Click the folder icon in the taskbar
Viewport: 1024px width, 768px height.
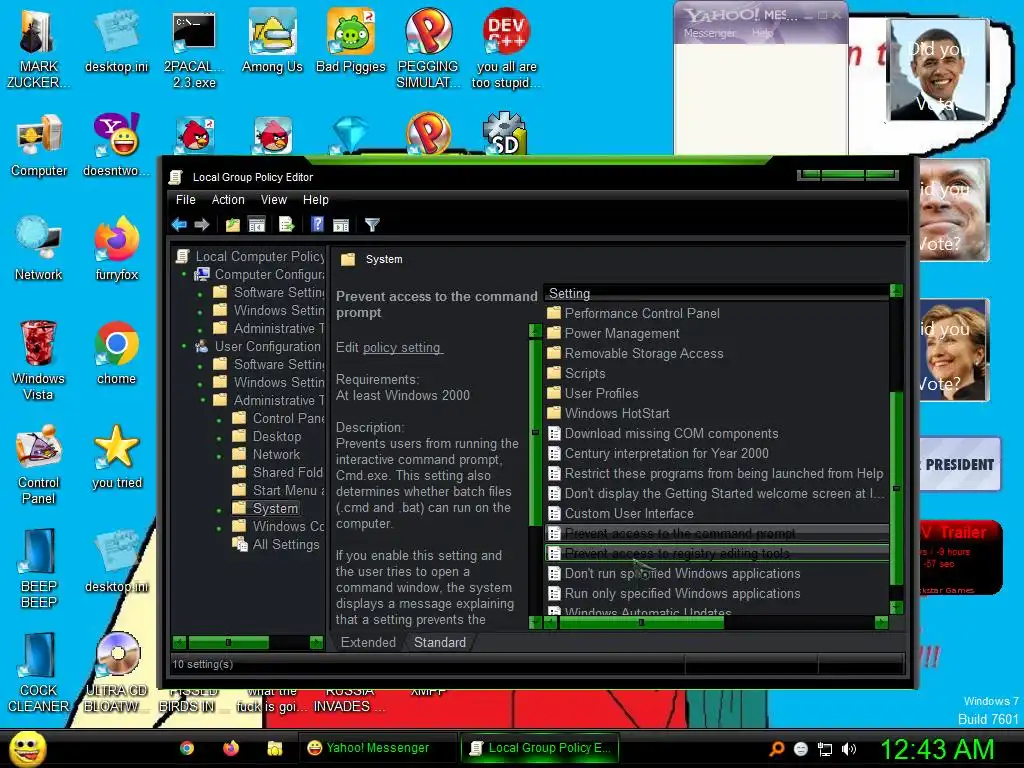(275, 748)
